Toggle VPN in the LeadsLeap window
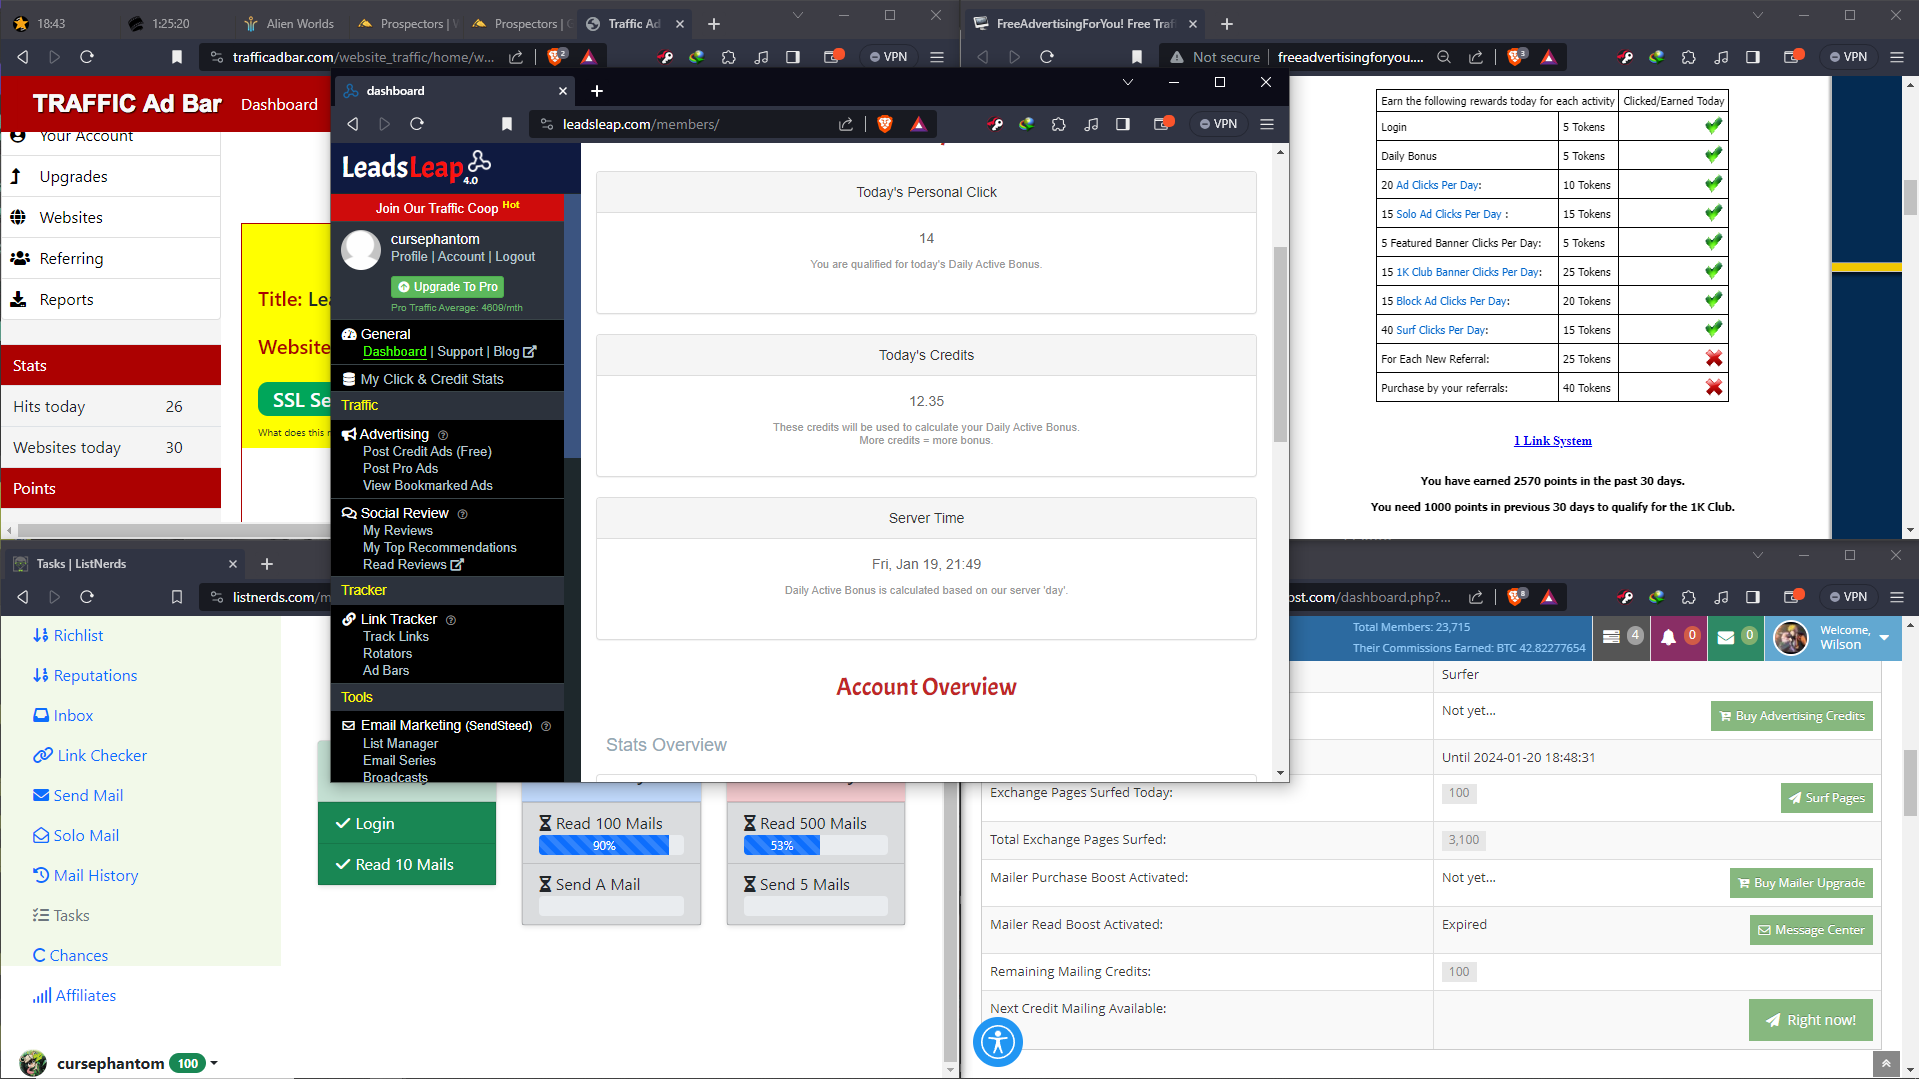Image resolution: width=1919 pixels, height=1079 pixels. [1219, 124]
